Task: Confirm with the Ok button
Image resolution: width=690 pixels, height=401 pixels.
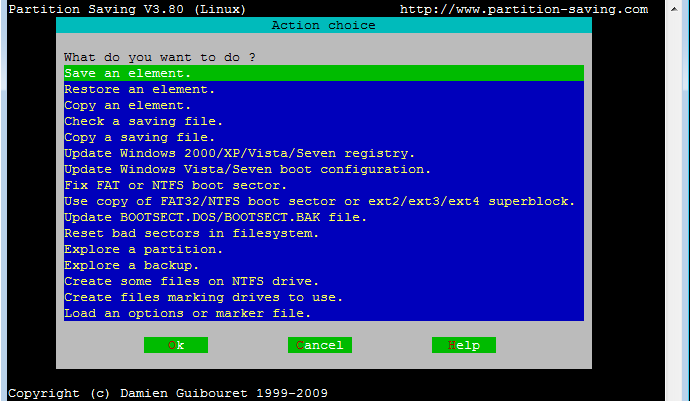Action: click(x=176, y=345)
